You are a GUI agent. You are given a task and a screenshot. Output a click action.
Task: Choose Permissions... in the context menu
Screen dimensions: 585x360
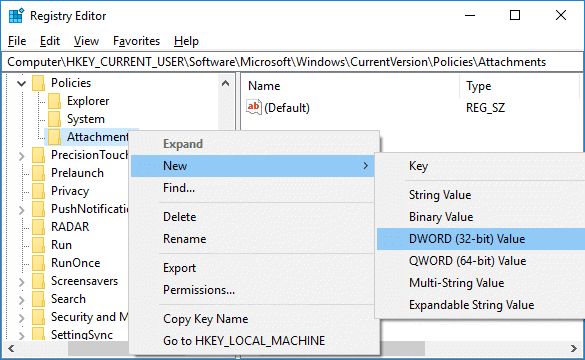pyautogui.click(x=253, y=290)
